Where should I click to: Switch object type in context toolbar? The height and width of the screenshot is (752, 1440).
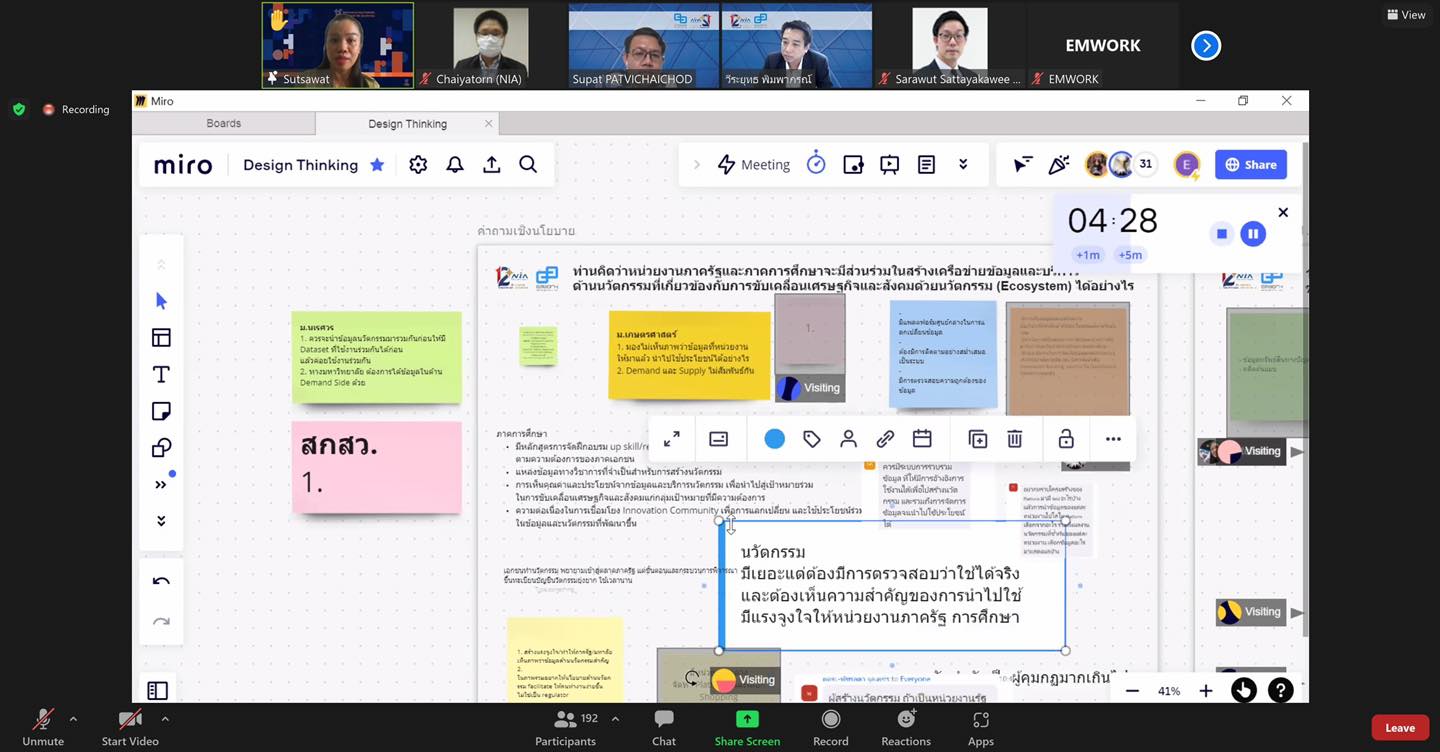tap(718, 439)
